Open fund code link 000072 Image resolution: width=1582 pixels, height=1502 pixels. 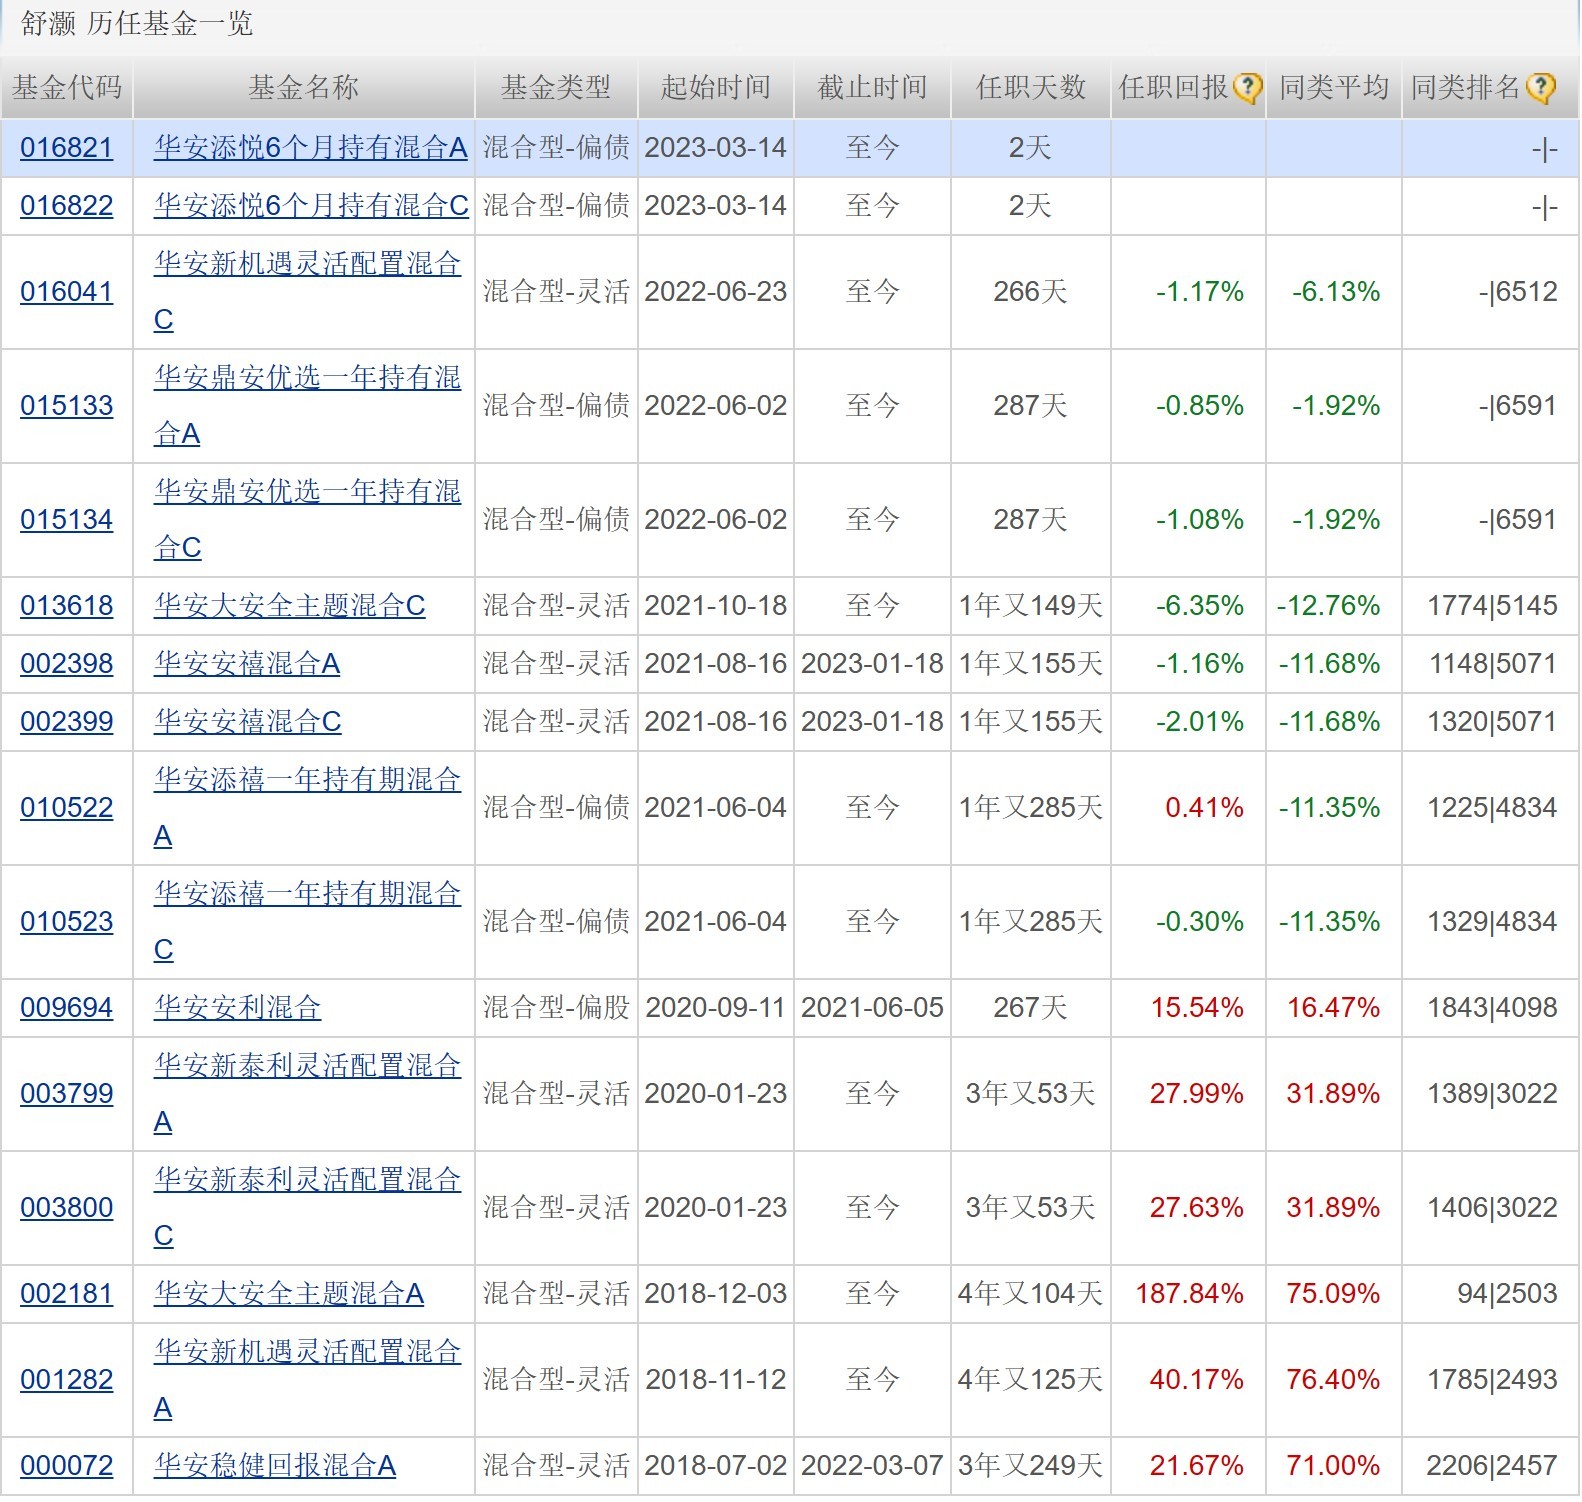coord(67,1466)
